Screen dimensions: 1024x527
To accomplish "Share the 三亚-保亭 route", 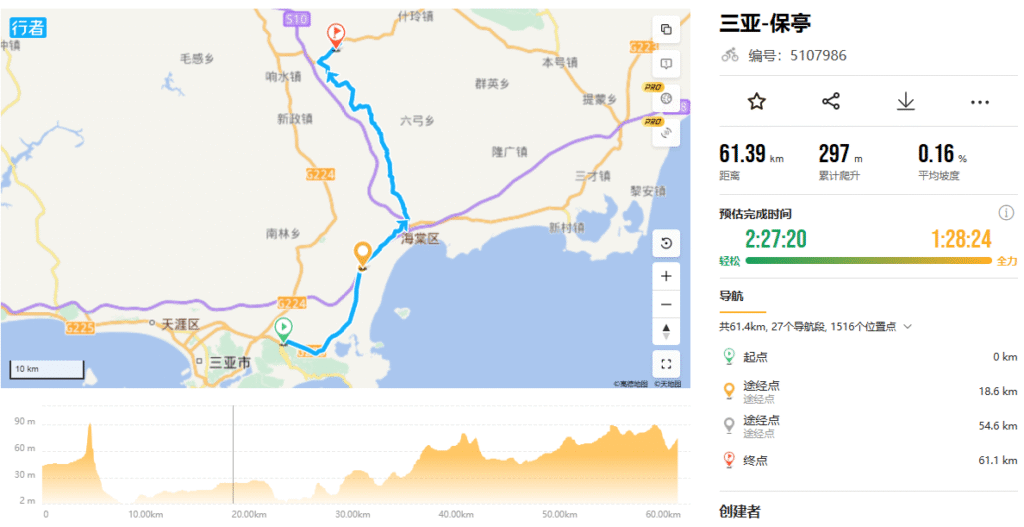I will [x=831, y=101].
